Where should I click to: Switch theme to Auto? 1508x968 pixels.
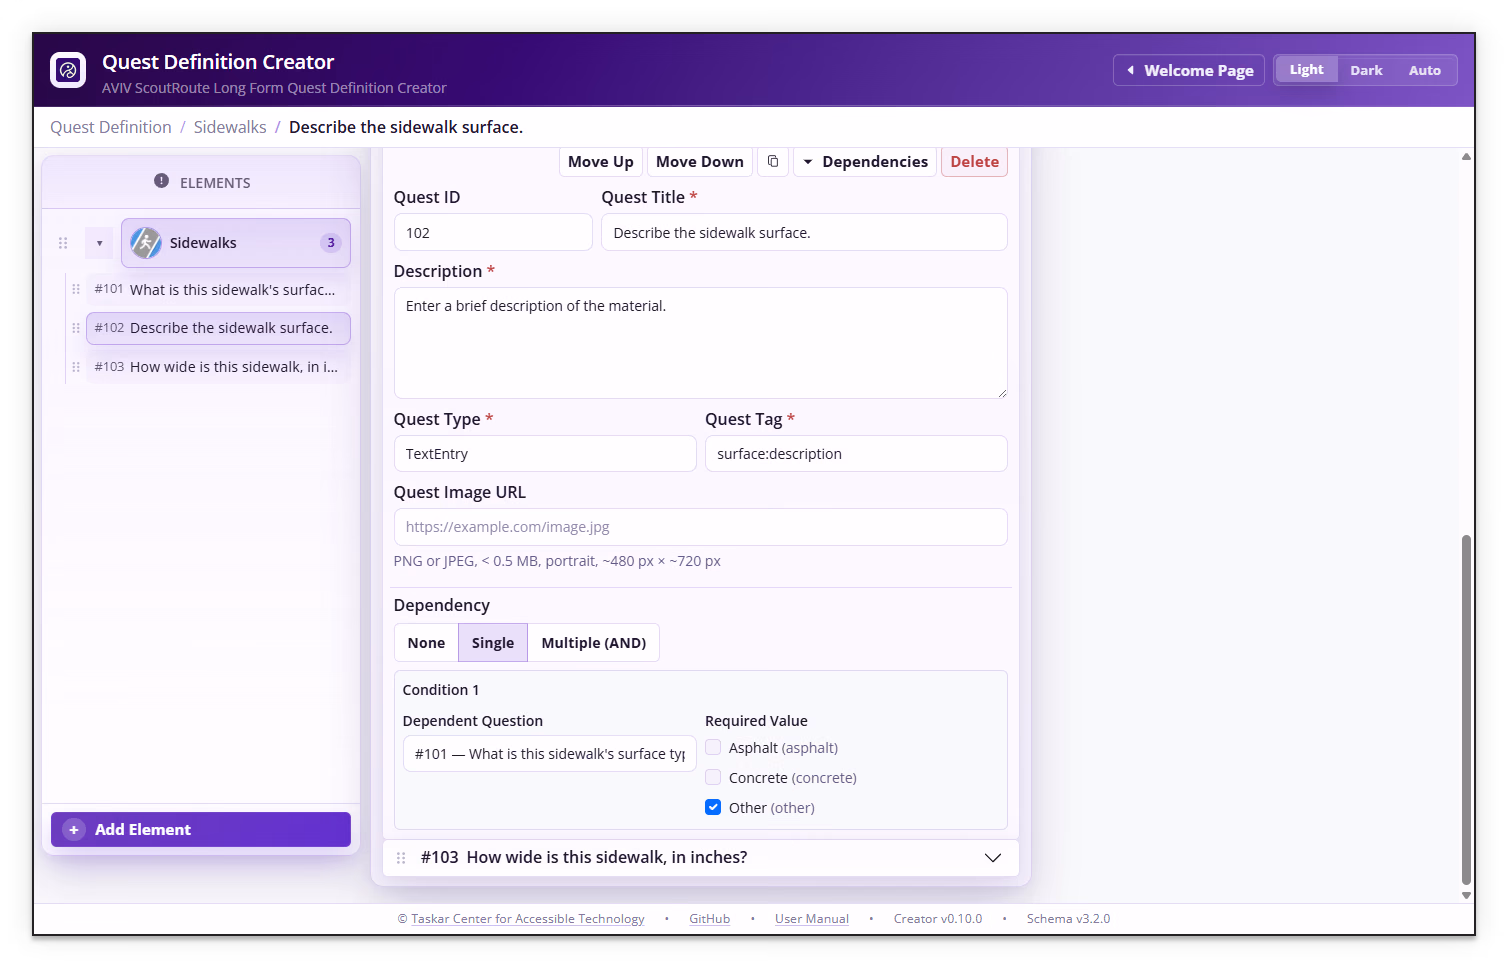[x=1425, y=70]
